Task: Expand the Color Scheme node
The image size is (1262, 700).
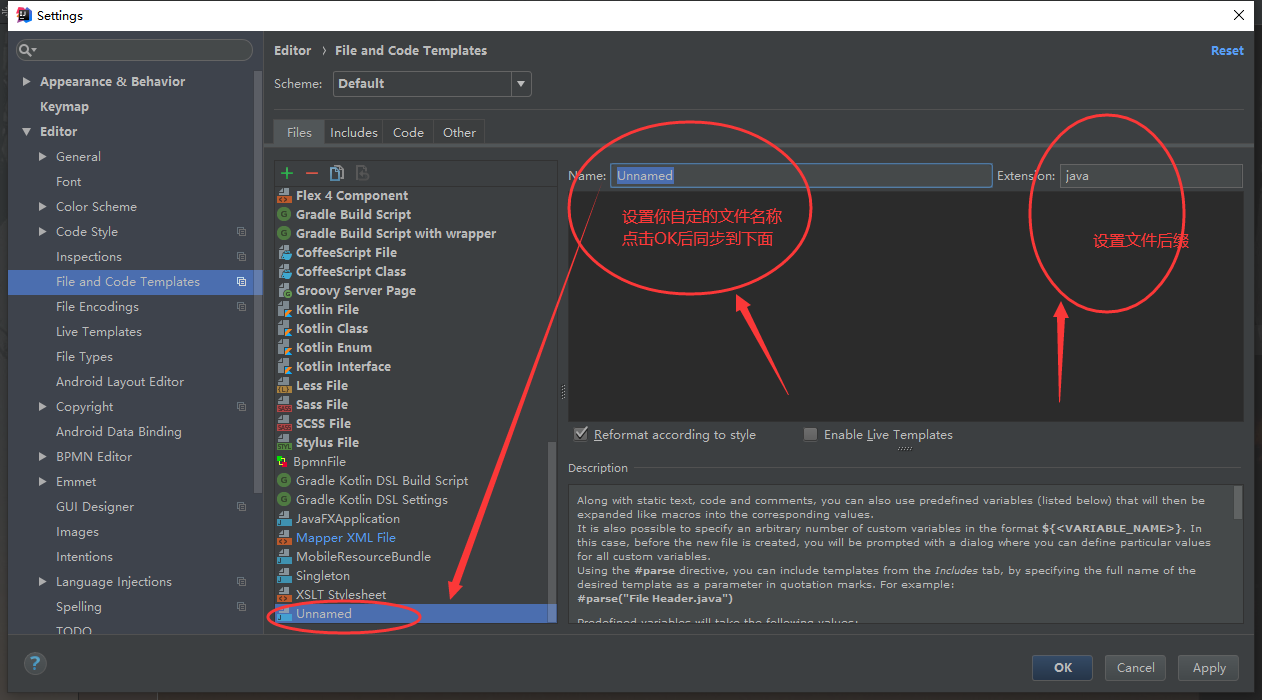Action: (43, 207)
